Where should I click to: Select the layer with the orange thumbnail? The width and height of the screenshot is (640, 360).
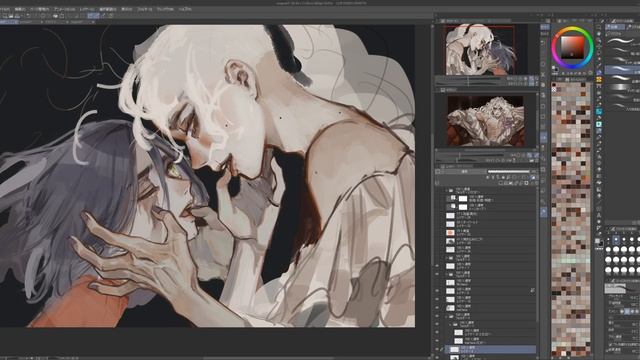pos(490,232)
